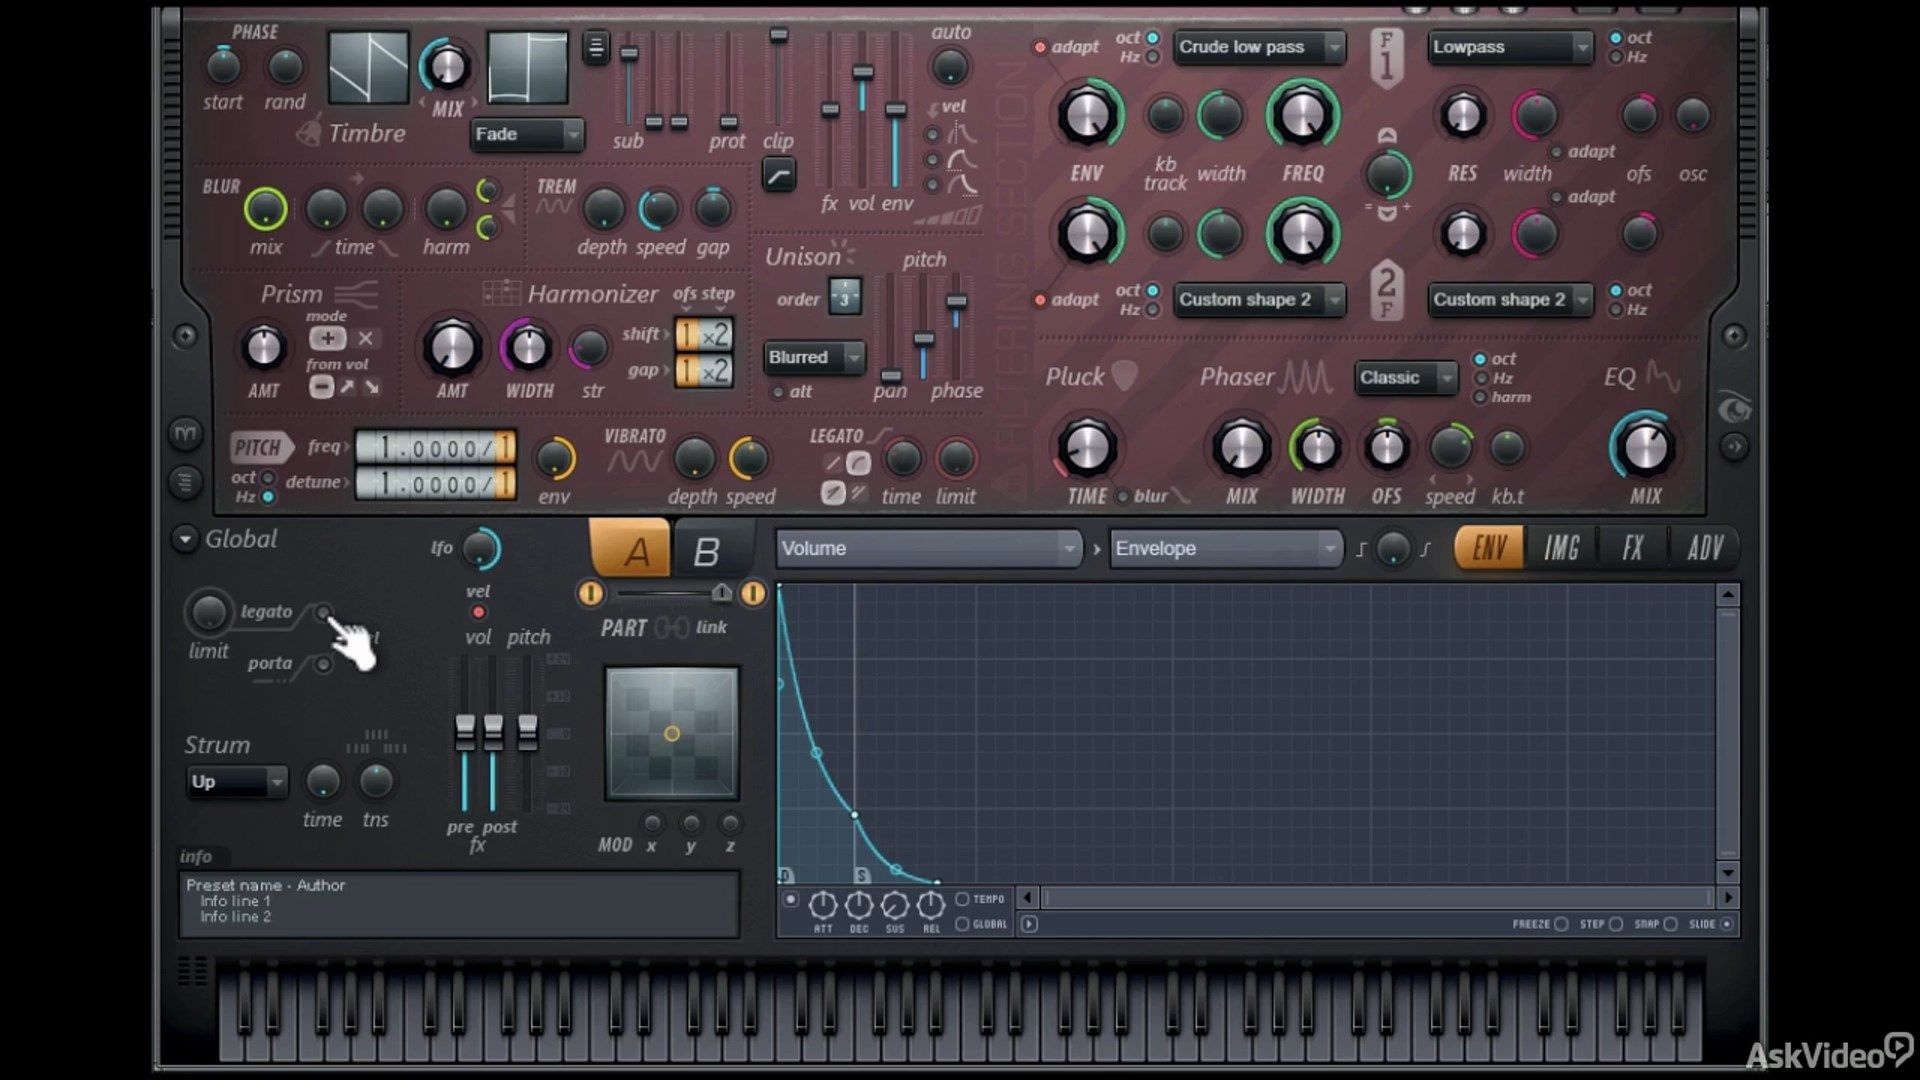Open the timbre options menu icon

pyautogui.click(x=596, y=47)
